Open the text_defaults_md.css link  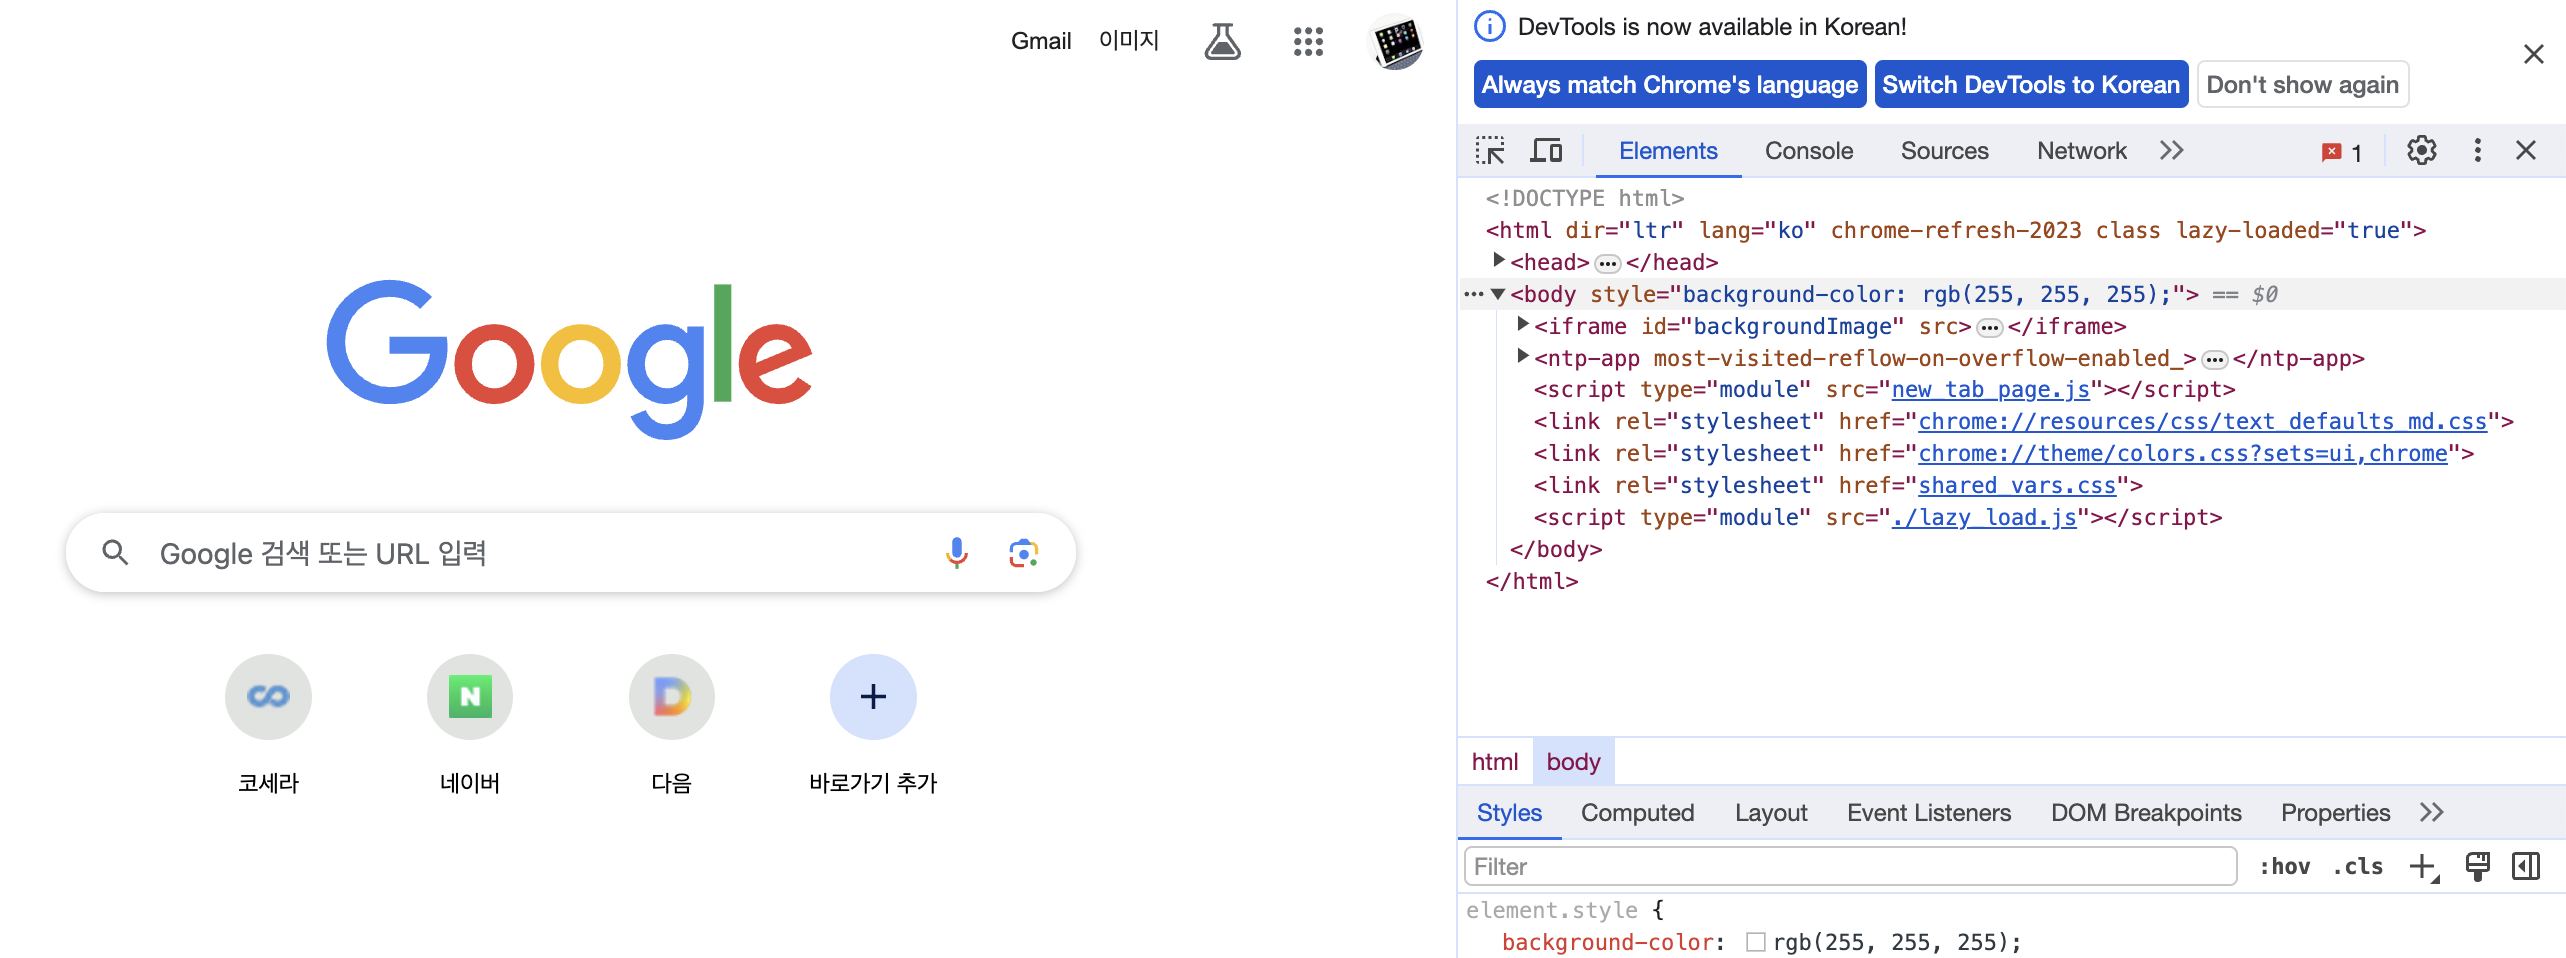pyautogui.click(x=2202, y=421)
